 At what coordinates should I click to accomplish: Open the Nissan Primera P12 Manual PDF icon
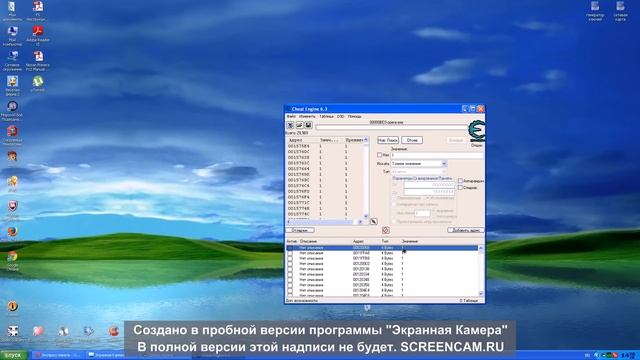(38, 61)
